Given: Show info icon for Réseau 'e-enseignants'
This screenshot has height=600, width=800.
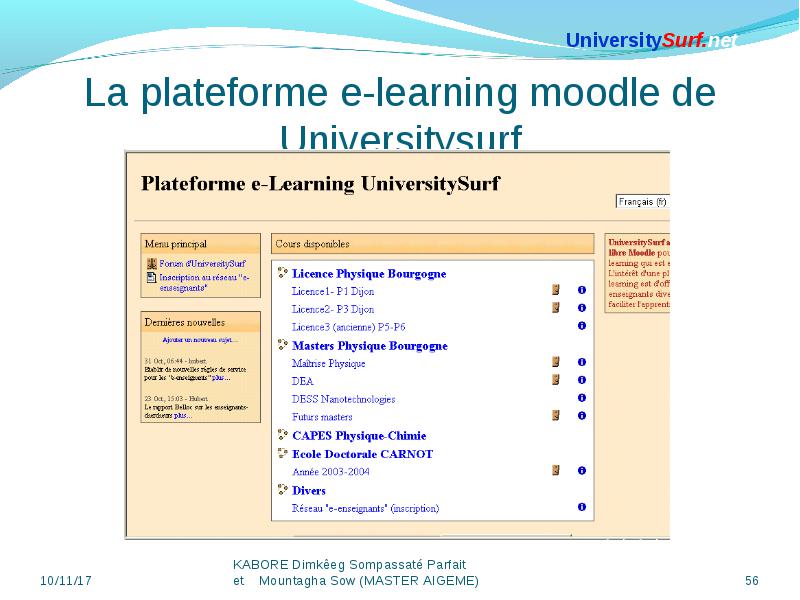Looking at the screenshot, I should click(582, 507).
